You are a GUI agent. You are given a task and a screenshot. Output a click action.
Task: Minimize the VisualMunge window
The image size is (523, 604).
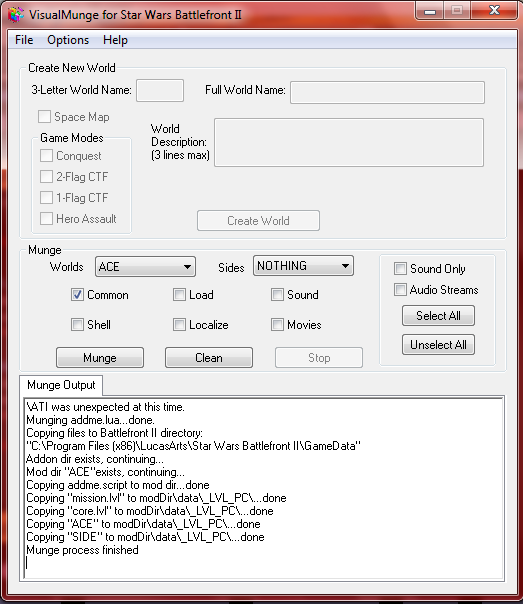(x=430, y=11)
